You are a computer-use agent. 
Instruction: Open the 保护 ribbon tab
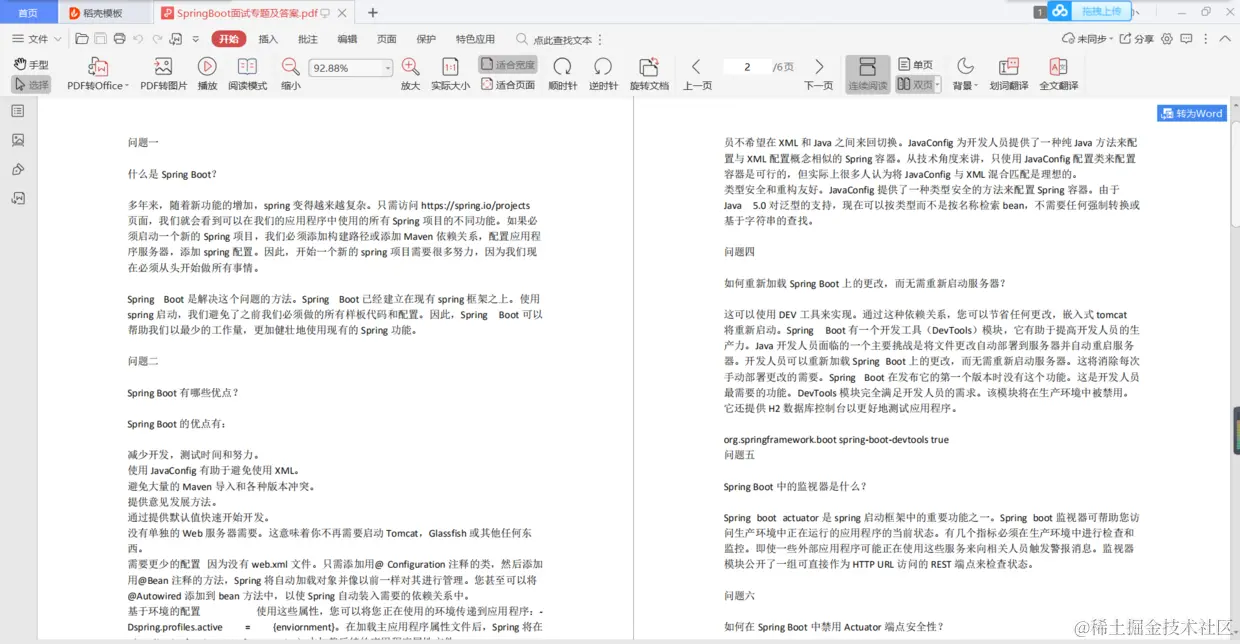tap(426, 39)
